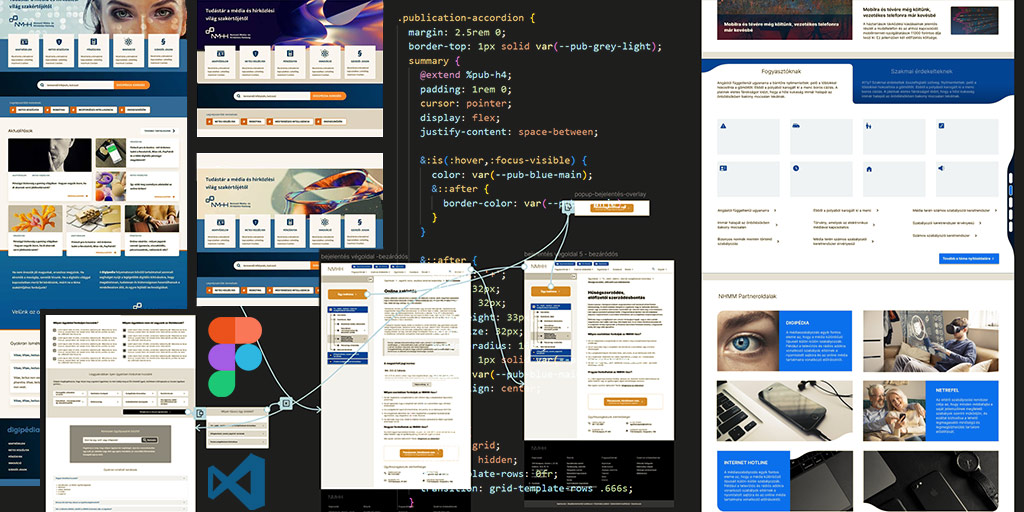Click the prototype connector node right of the Figma logo
The height and width of the screenshot is (512, 1024).
click(x=285, y=404)
